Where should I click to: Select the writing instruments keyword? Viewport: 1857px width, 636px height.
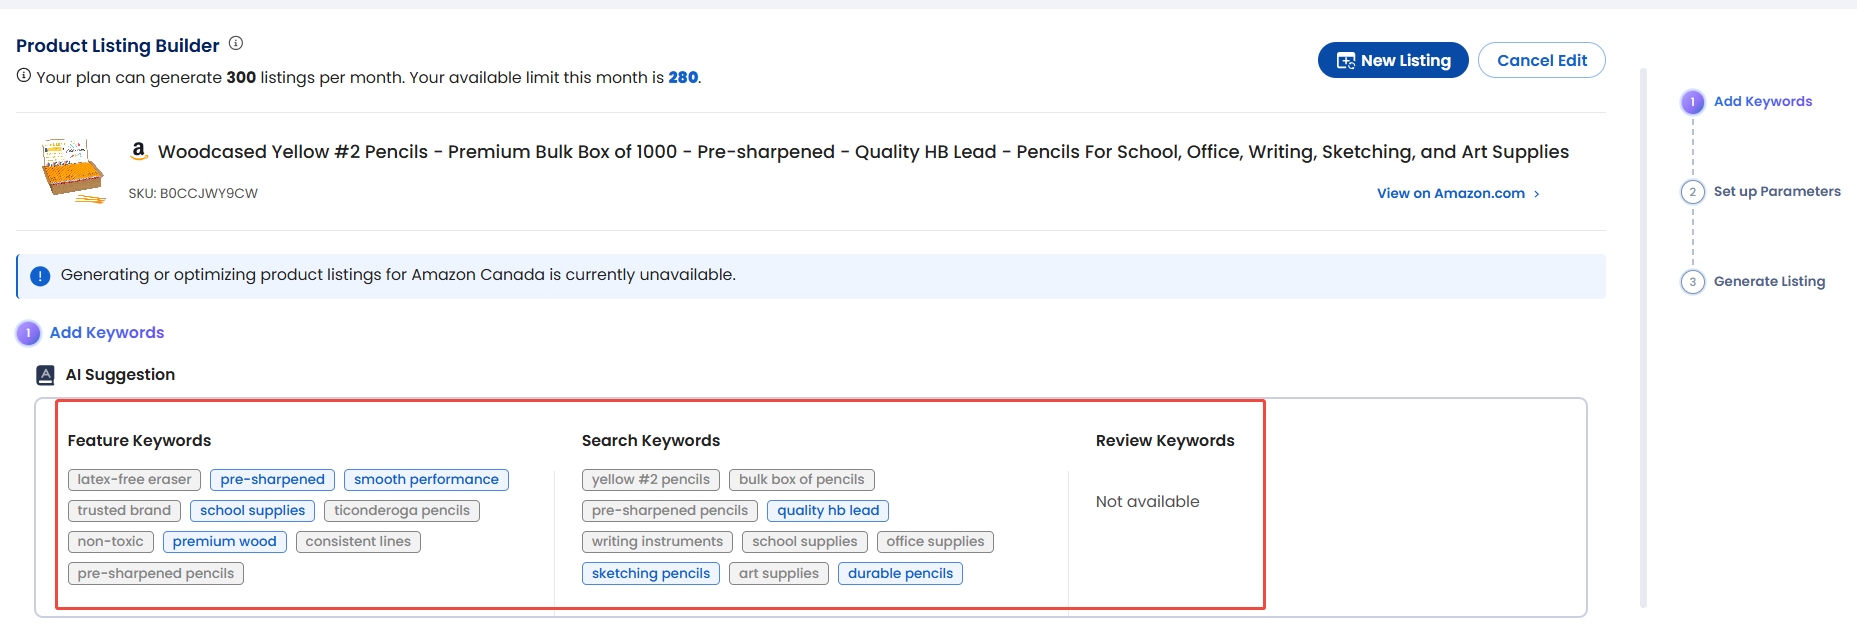click(x=657, y=542)
